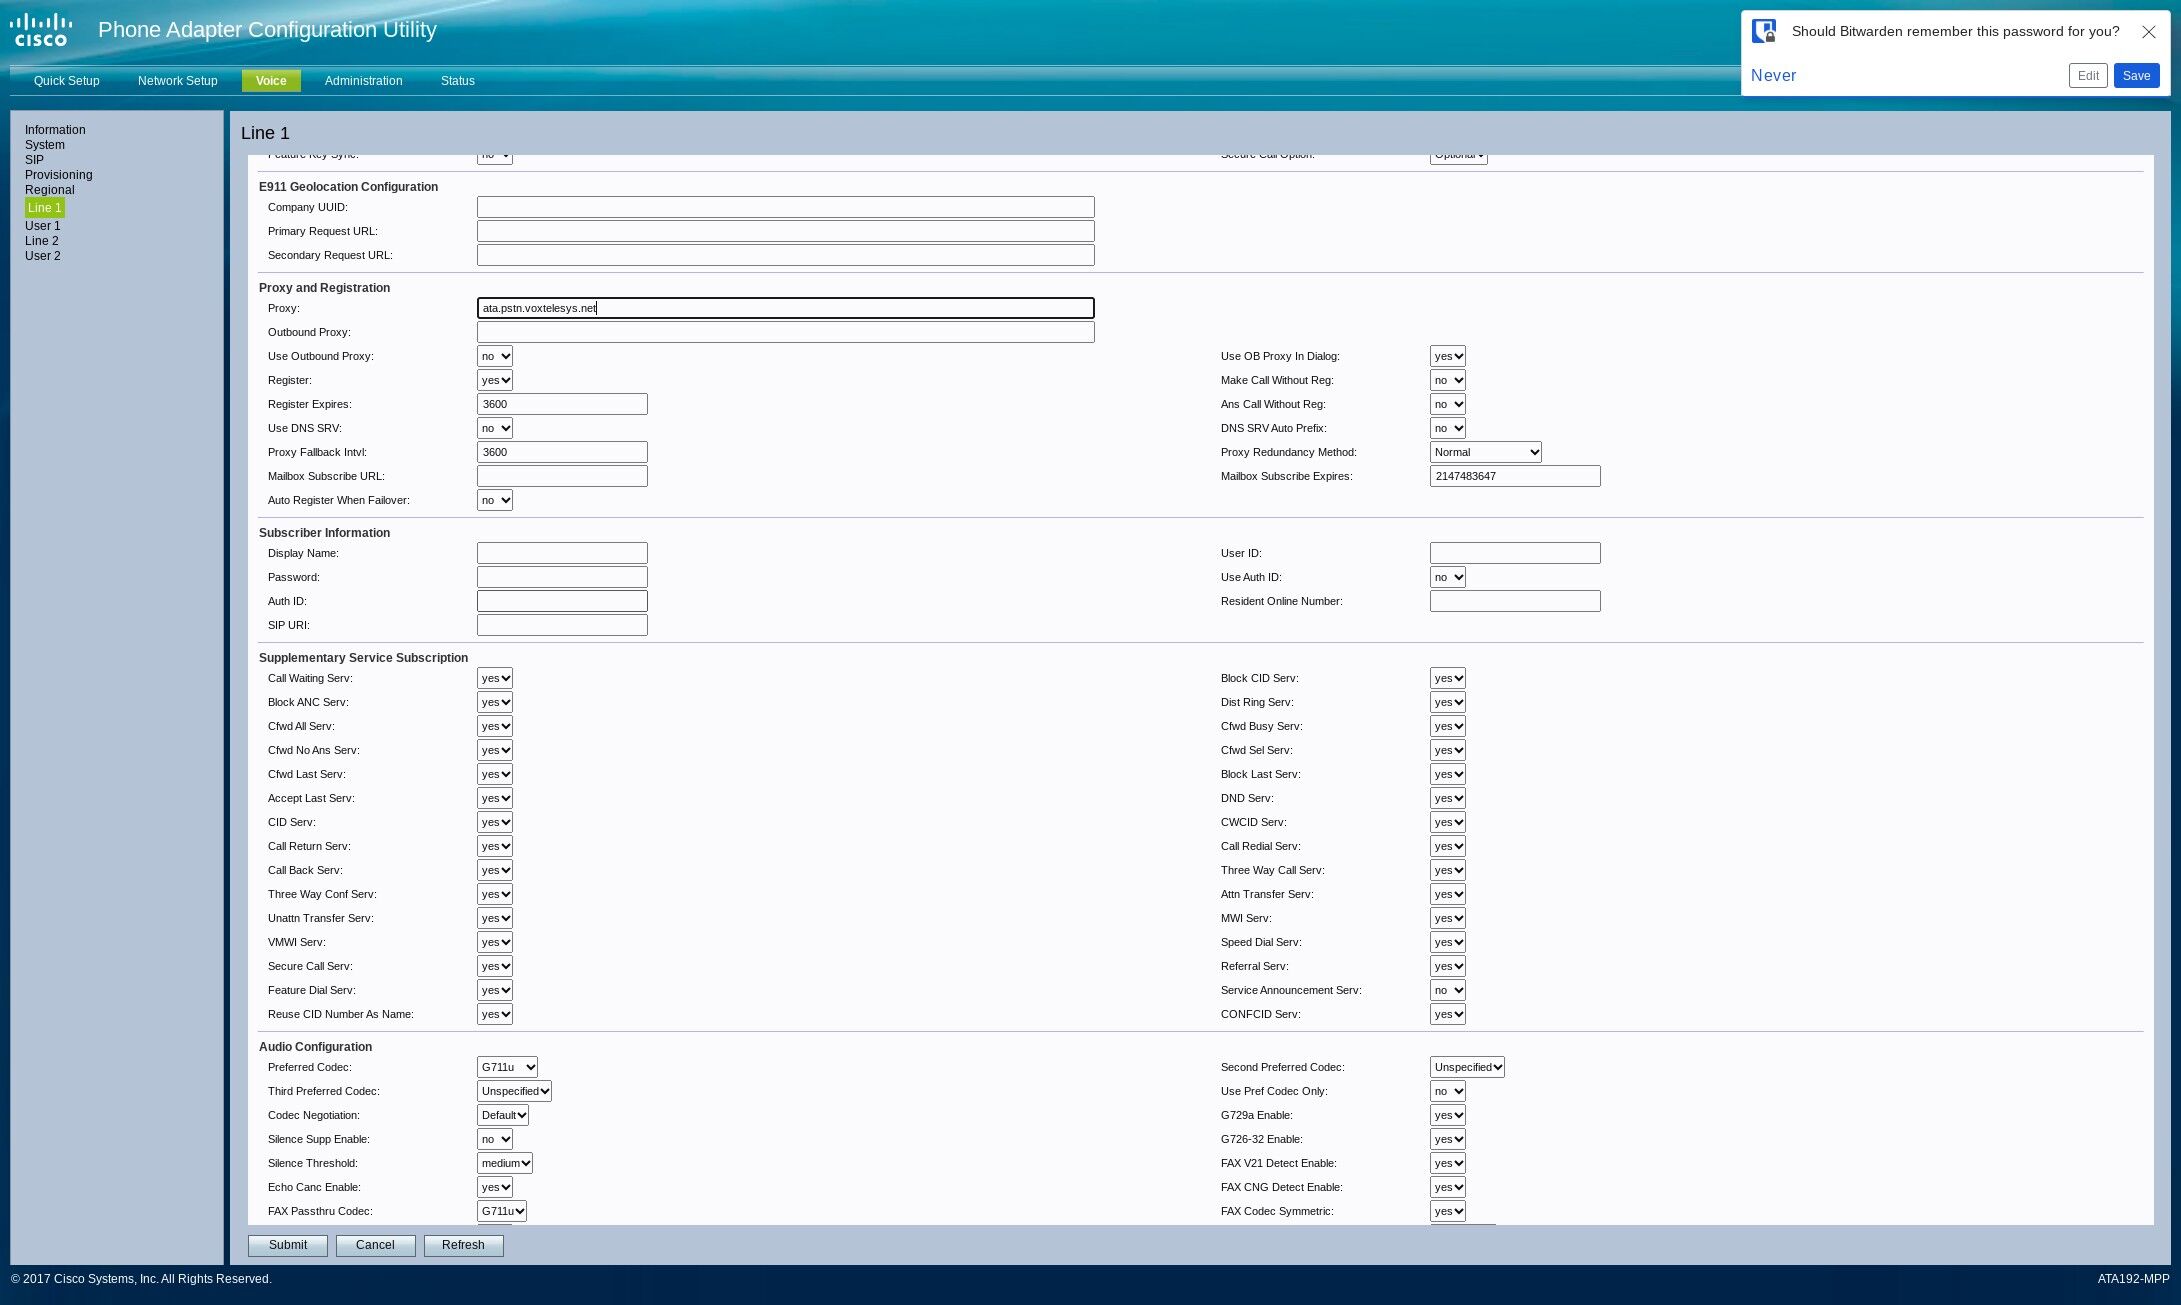Open System in the sidebar
The height and width of the screenshot is (1305, 2181).
[x=45, y=145]
